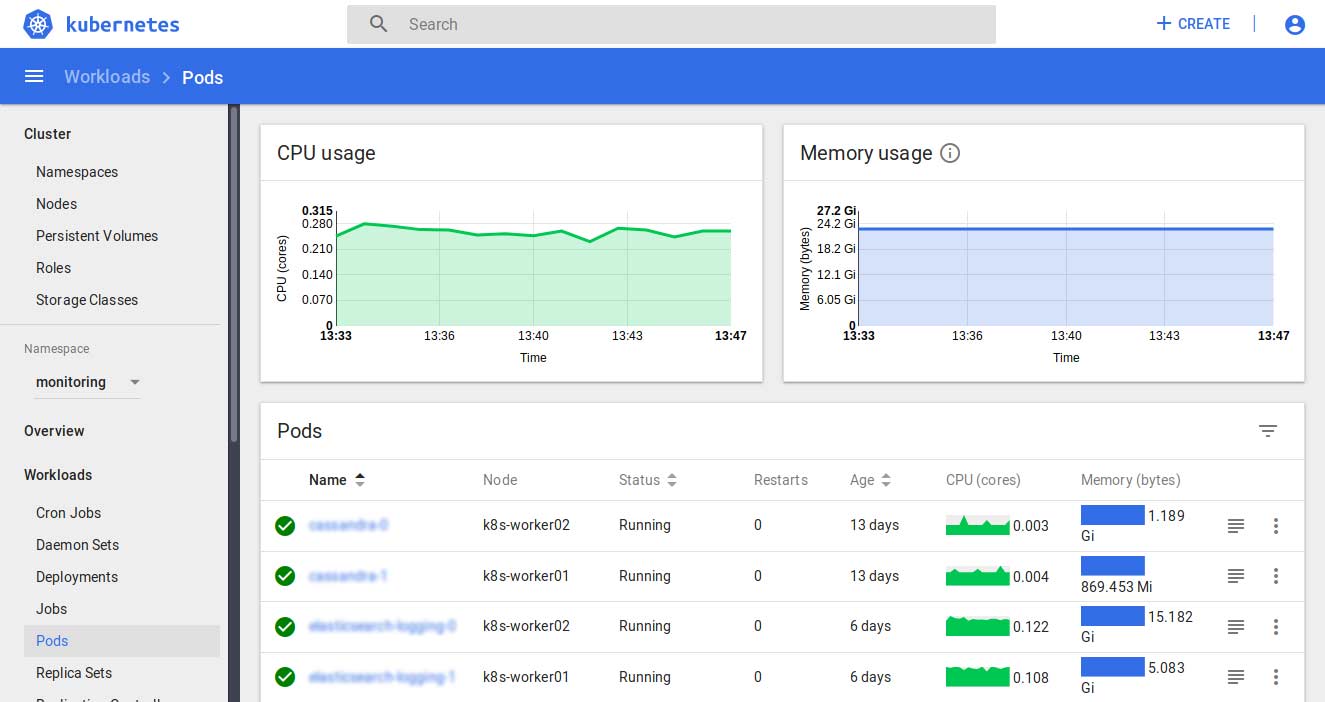Screen dimensions: 1325x702
Task: Sort pods by the Age arrows
Action: click(x=886, y=480)
